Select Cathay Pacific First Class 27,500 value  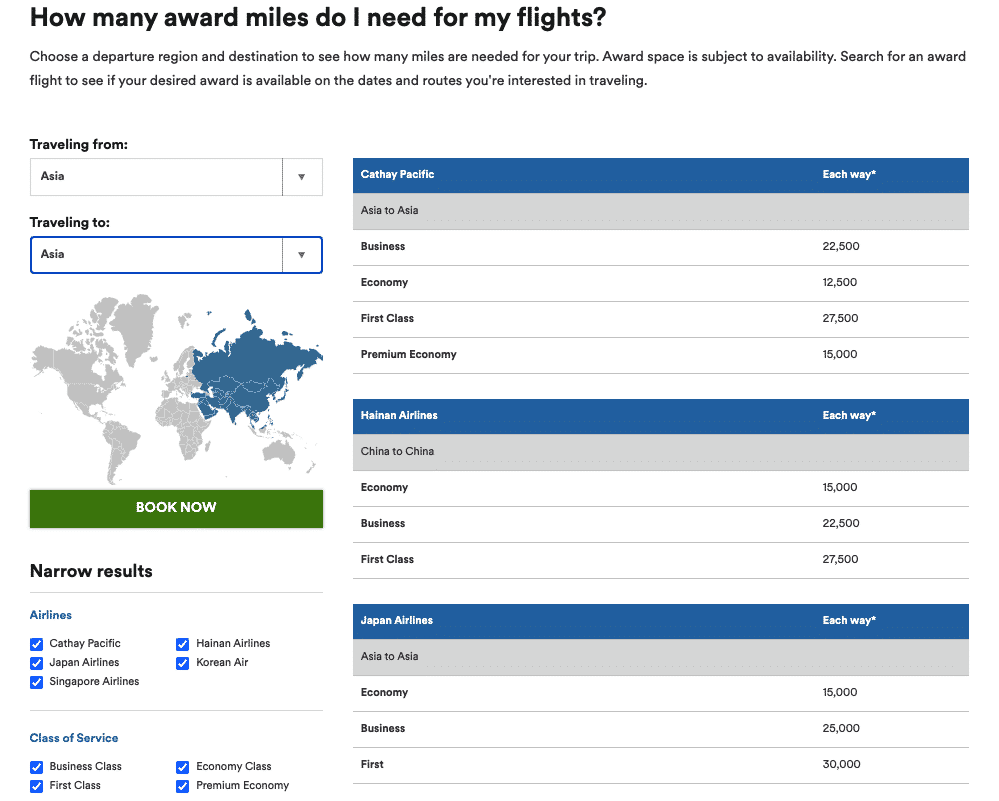tap(840, 318)
